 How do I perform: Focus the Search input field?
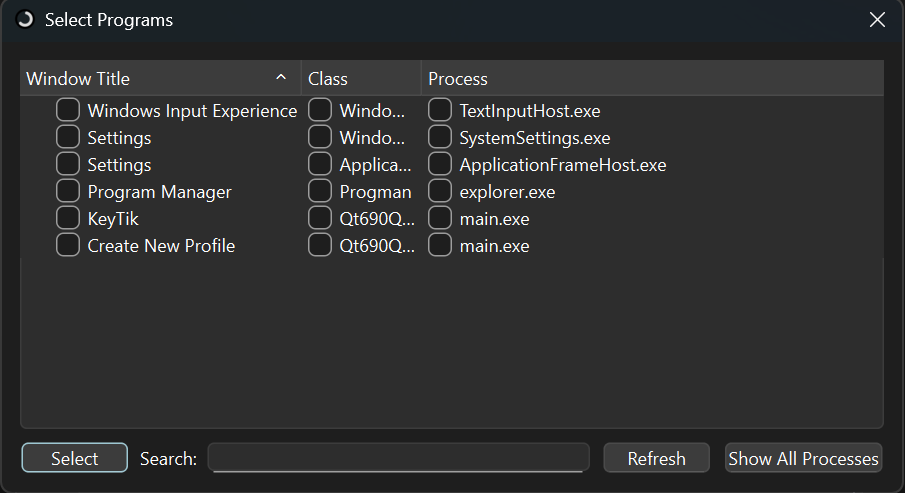[x=399, y=458]
